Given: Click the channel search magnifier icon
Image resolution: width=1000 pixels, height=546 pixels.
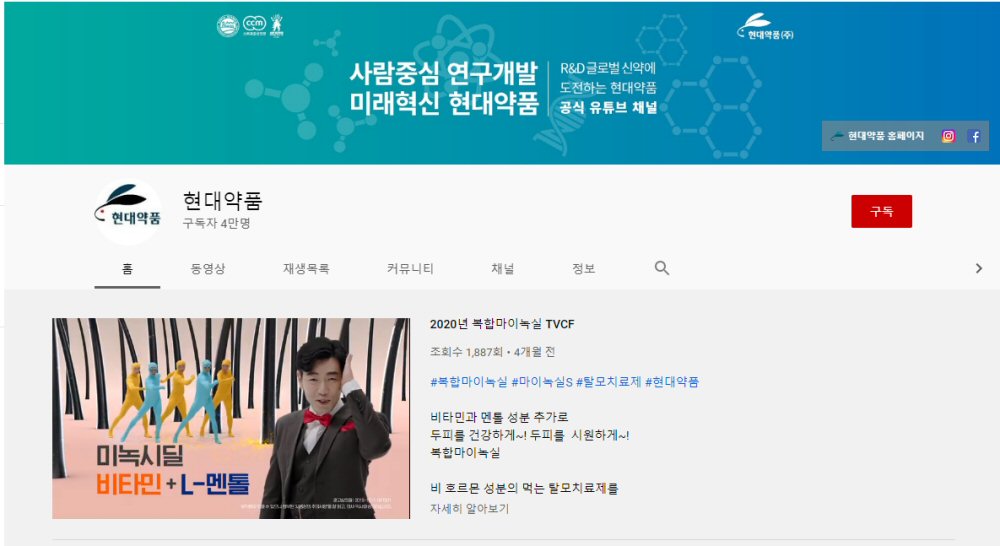Looking at the screenshot, I should point(662,268).
